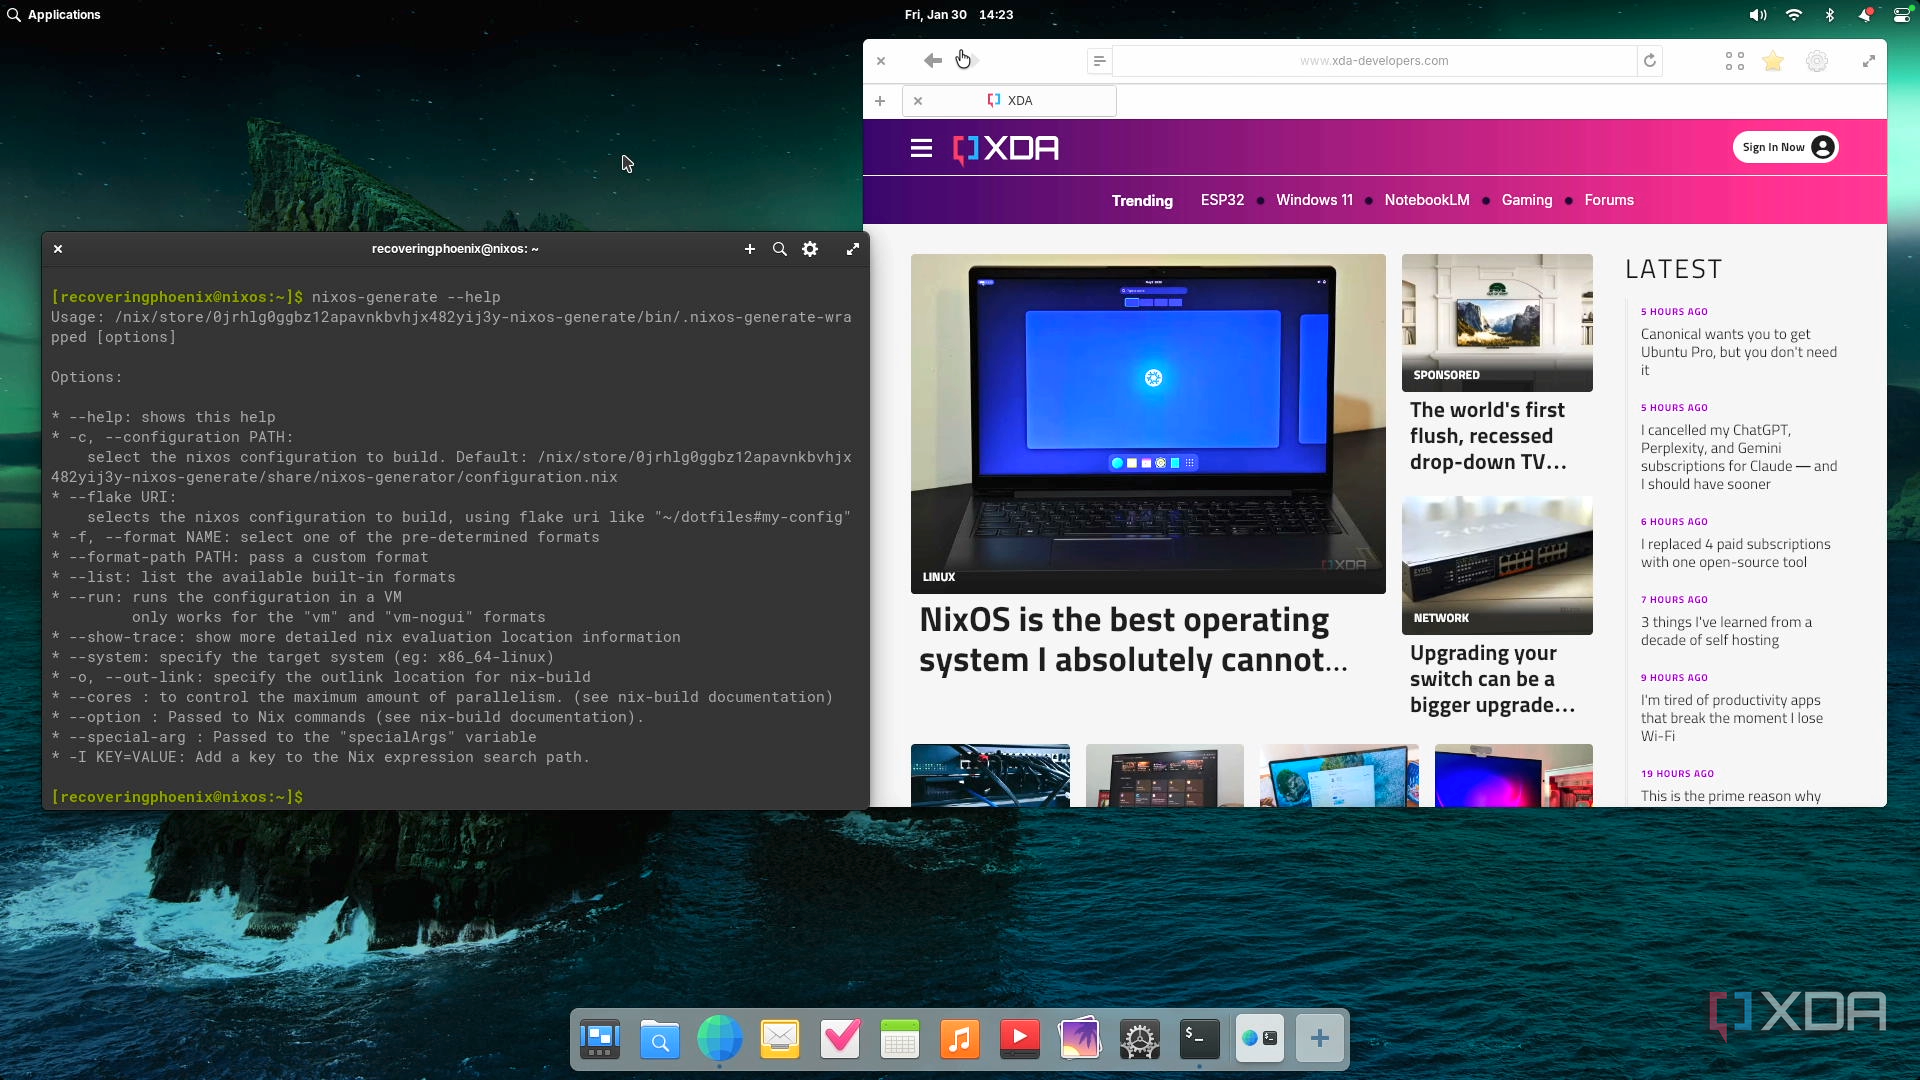Open NixOS laptop article thumbnail

(x=1148, y=423)
